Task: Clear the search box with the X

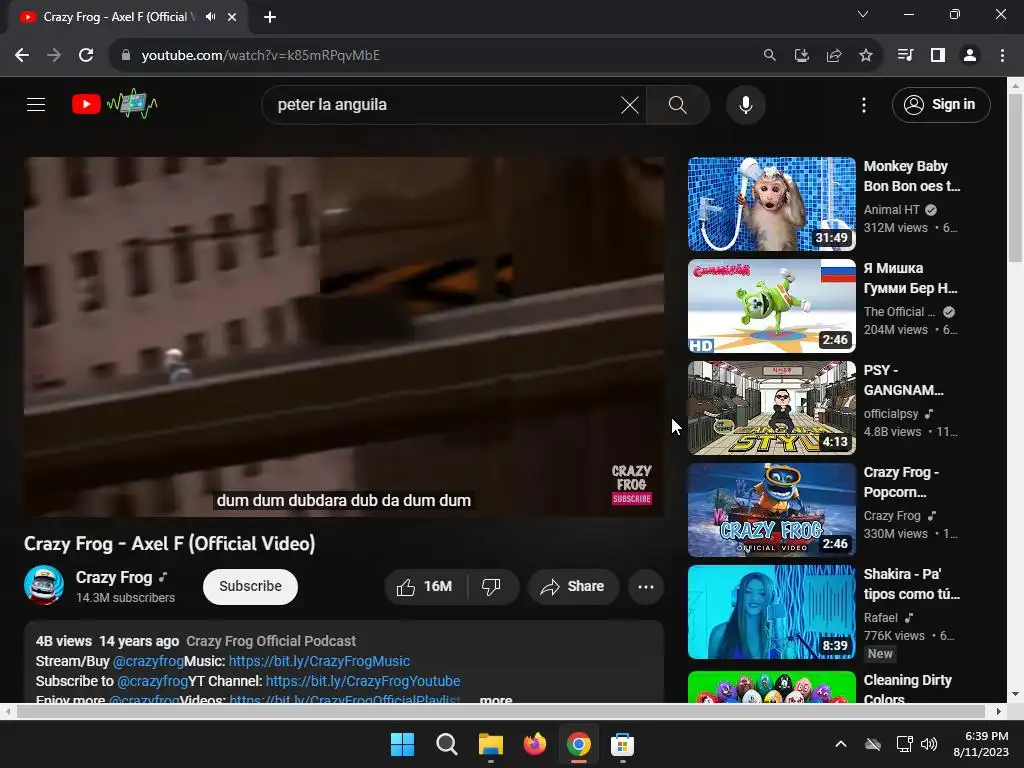Action: tap(630, 104)
